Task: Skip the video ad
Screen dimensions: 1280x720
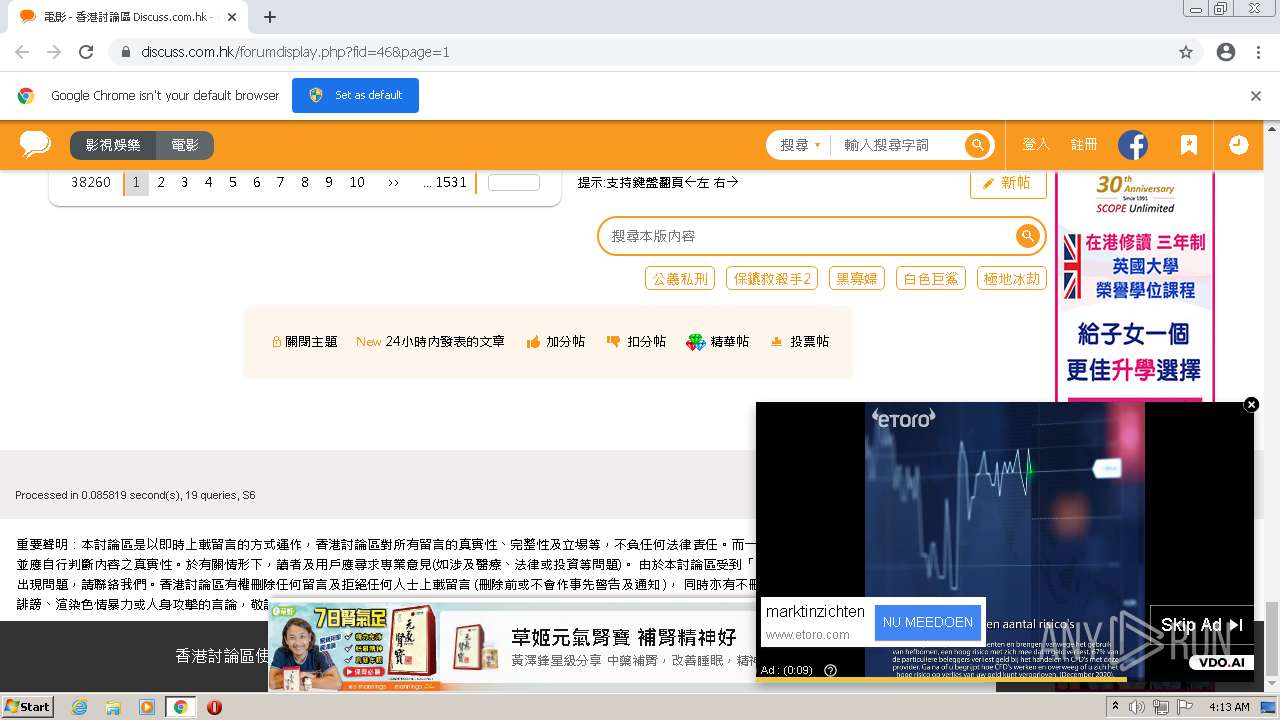Action: coord(1201,625)
